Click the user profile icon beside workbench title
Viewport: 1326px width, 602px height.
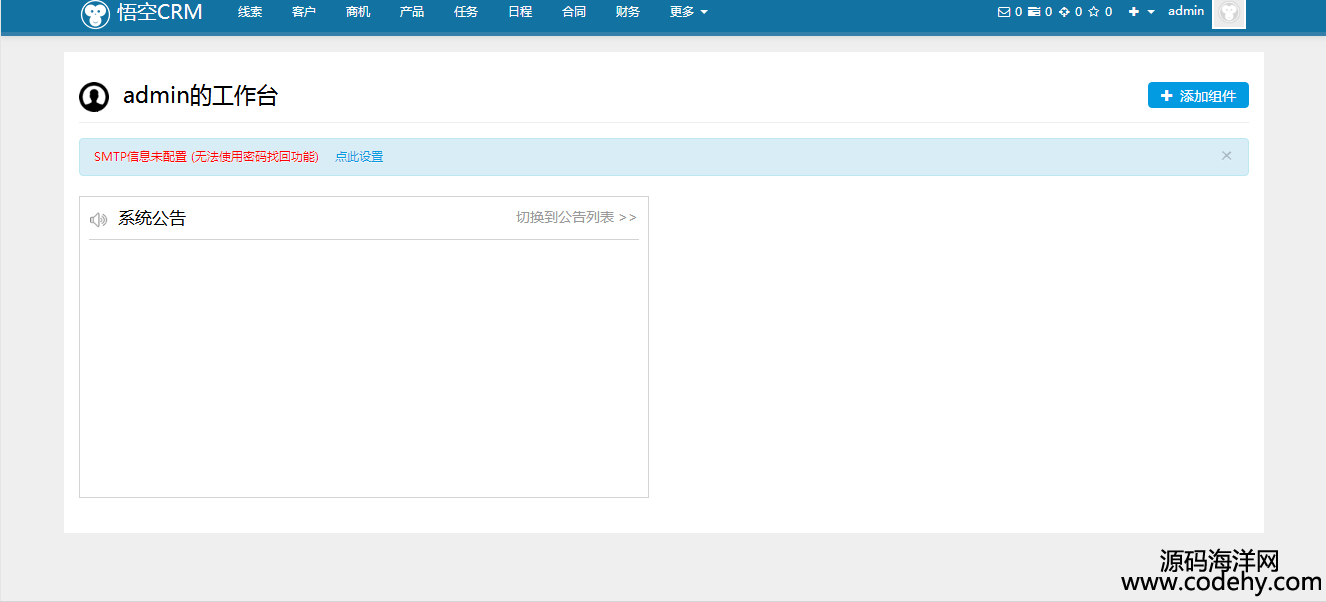point(94,97)
